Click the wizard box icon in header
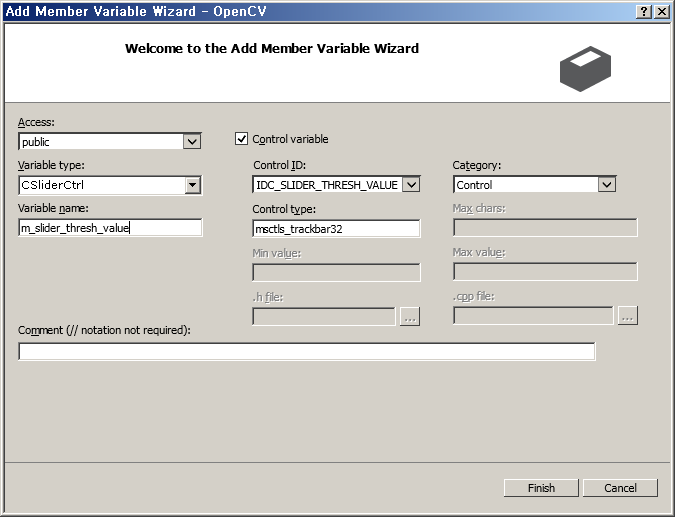This screenshot has height=517, width=675. [585, 68]
